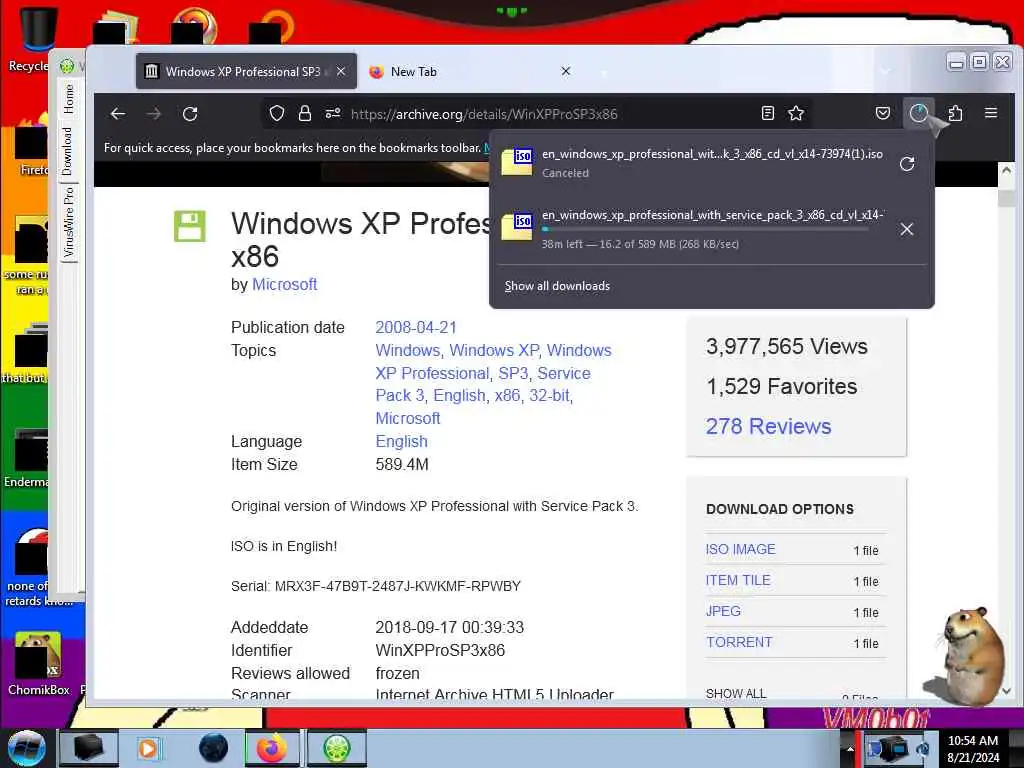Open the Microsoft author link
Image resolution: width=1024 pixels, height=768 pixels.
[285, 284]
